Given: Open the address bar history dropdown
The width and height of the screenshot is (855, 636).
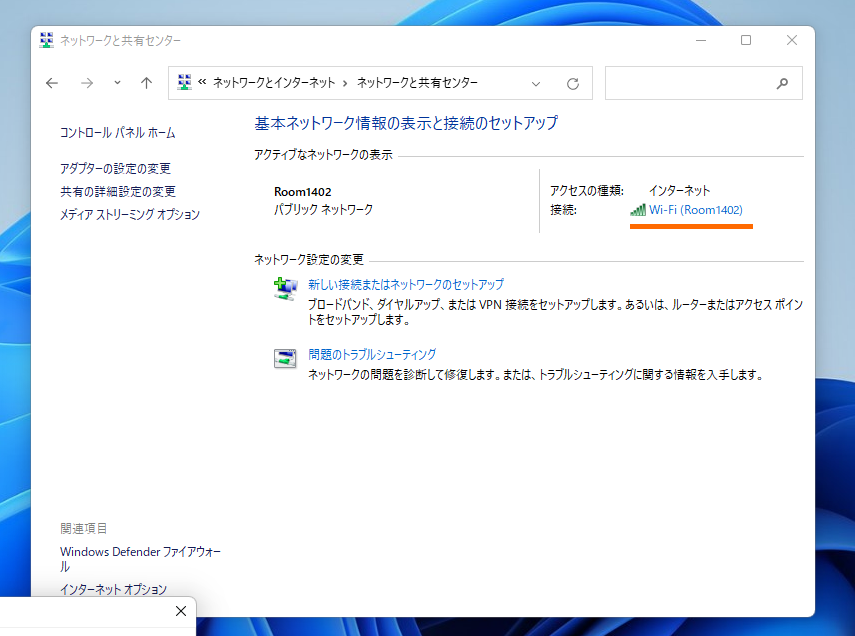Looking at the screenshot, I should pos(536,83).
